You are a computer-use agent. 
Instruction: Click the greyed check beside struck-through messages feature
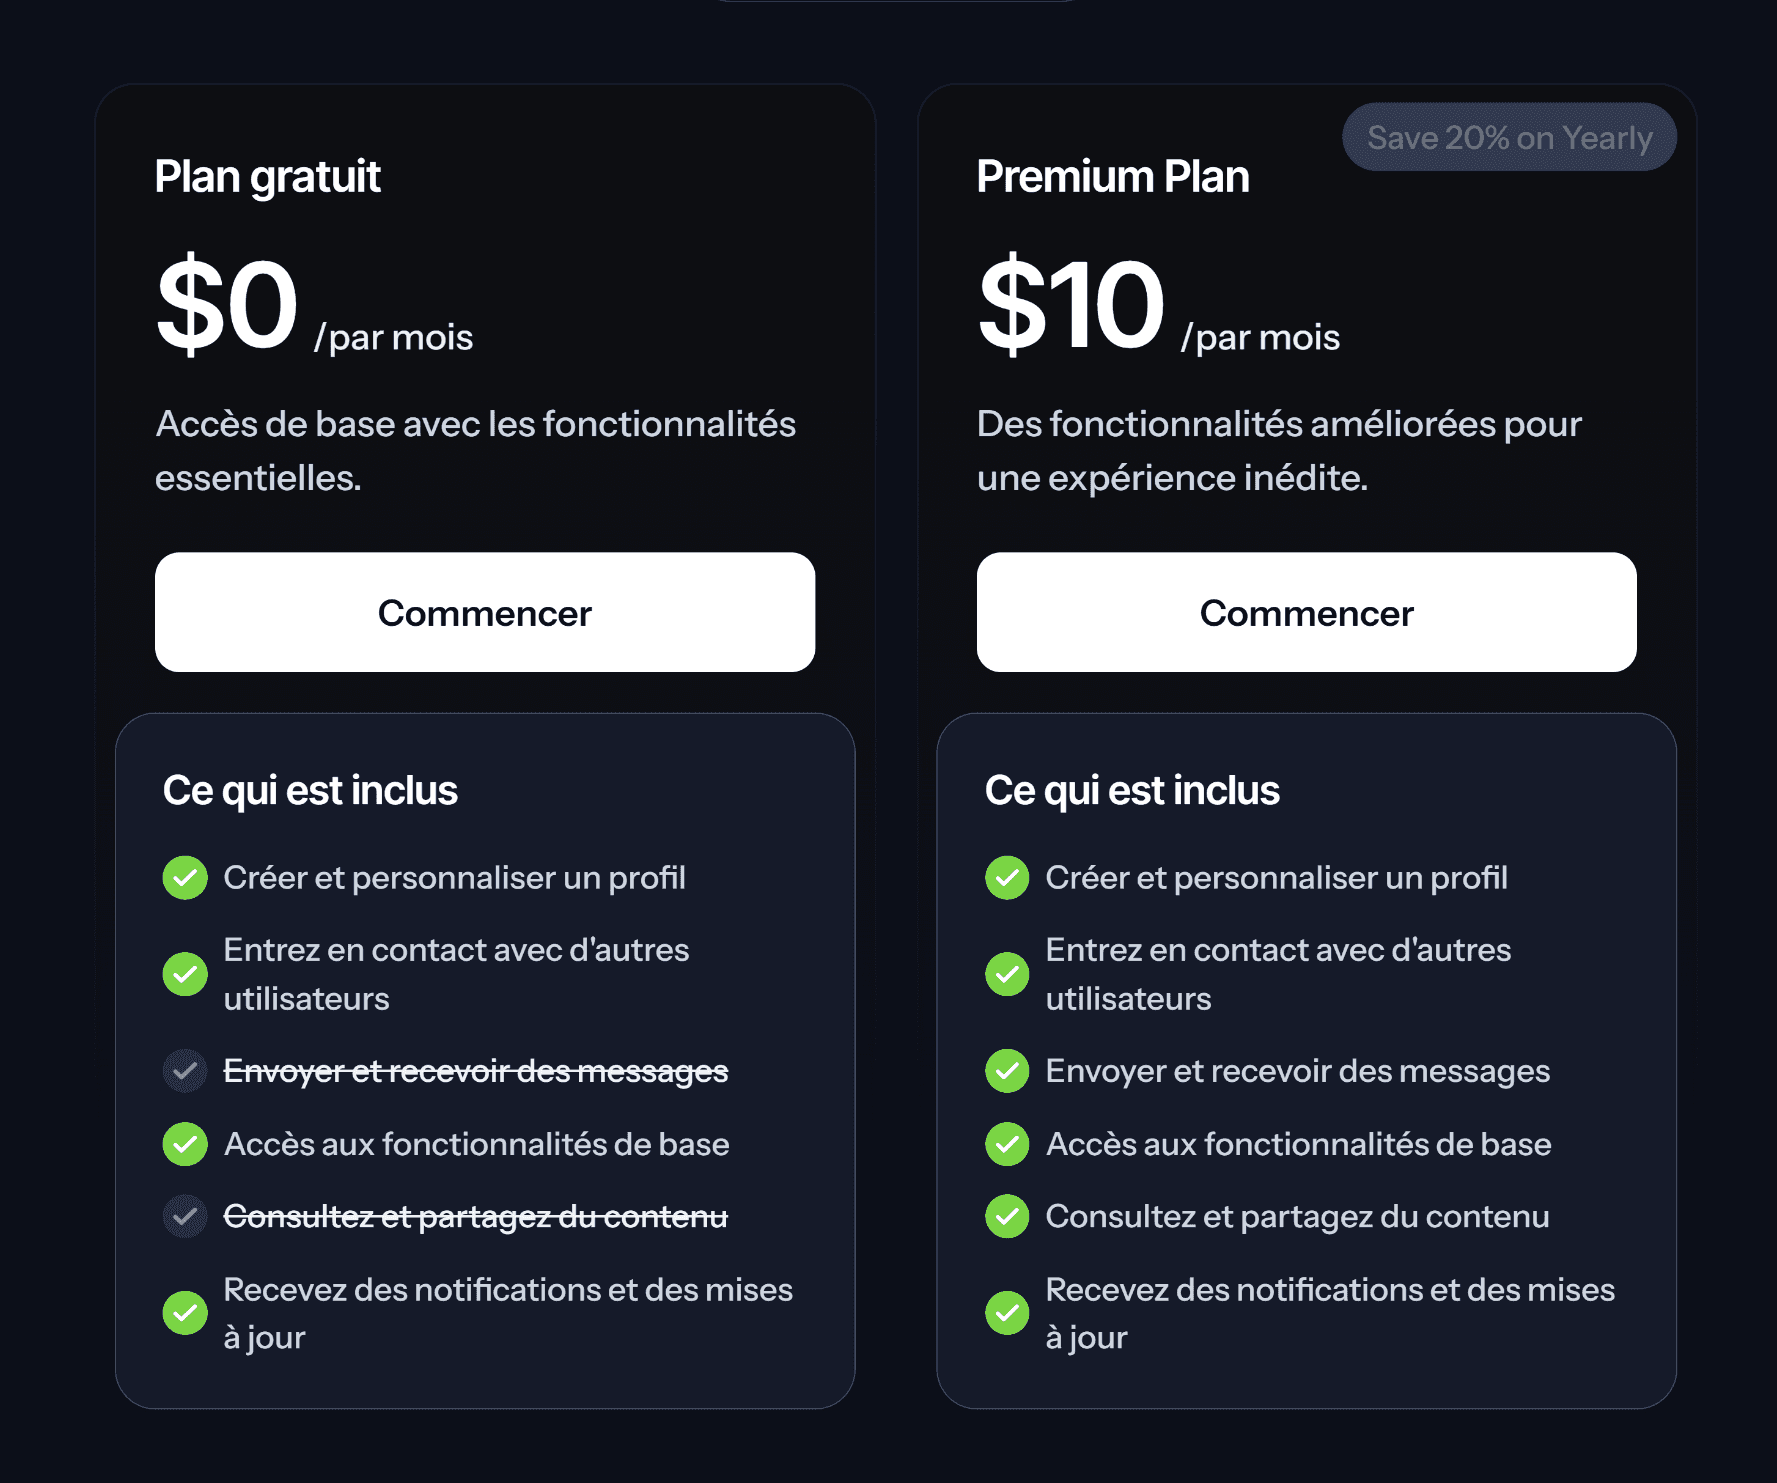tap(185, 1071)
